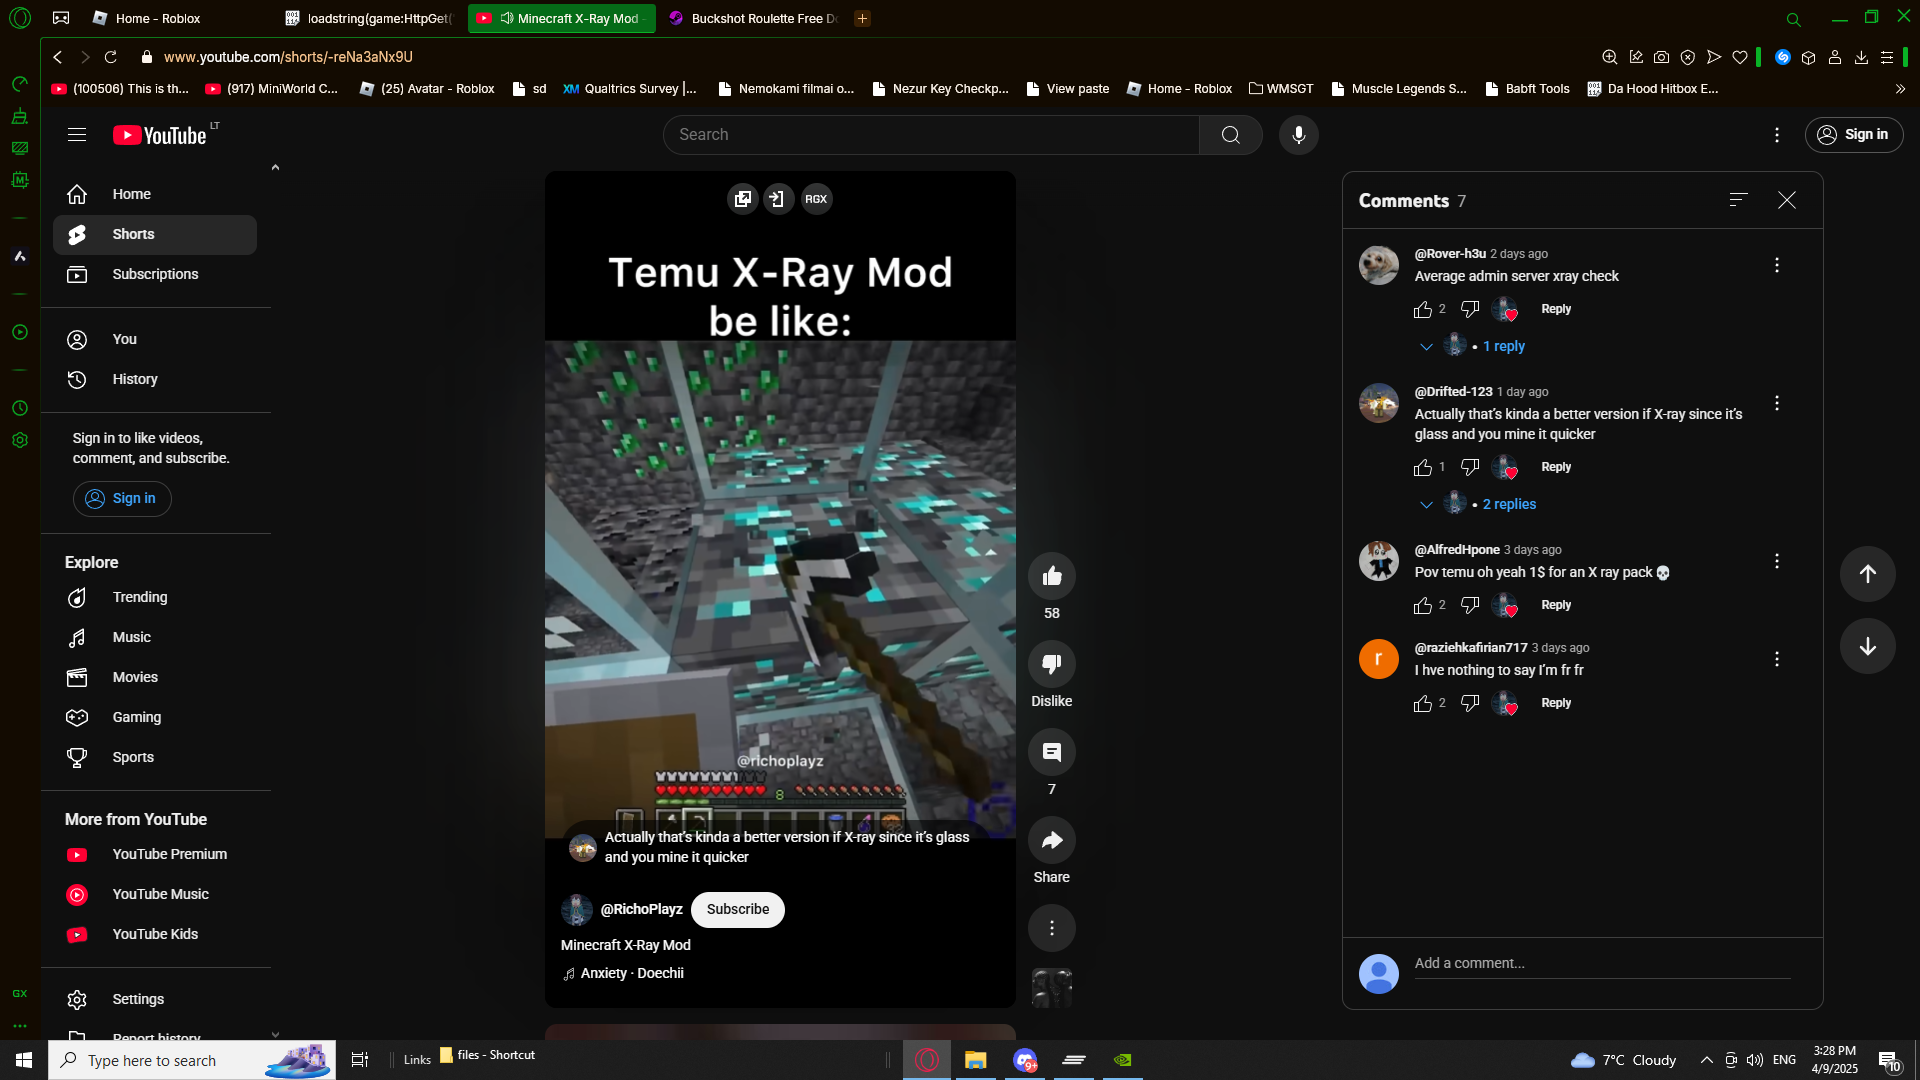Like the comment by @AlfredHpone

[x=1423, y=606]
